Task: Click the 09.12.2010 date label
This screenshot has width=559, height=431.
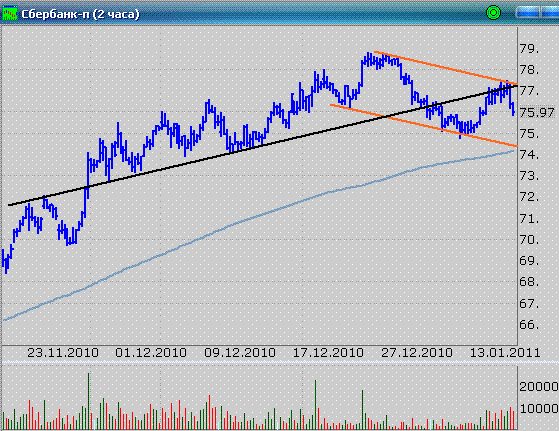Action: 240,353
